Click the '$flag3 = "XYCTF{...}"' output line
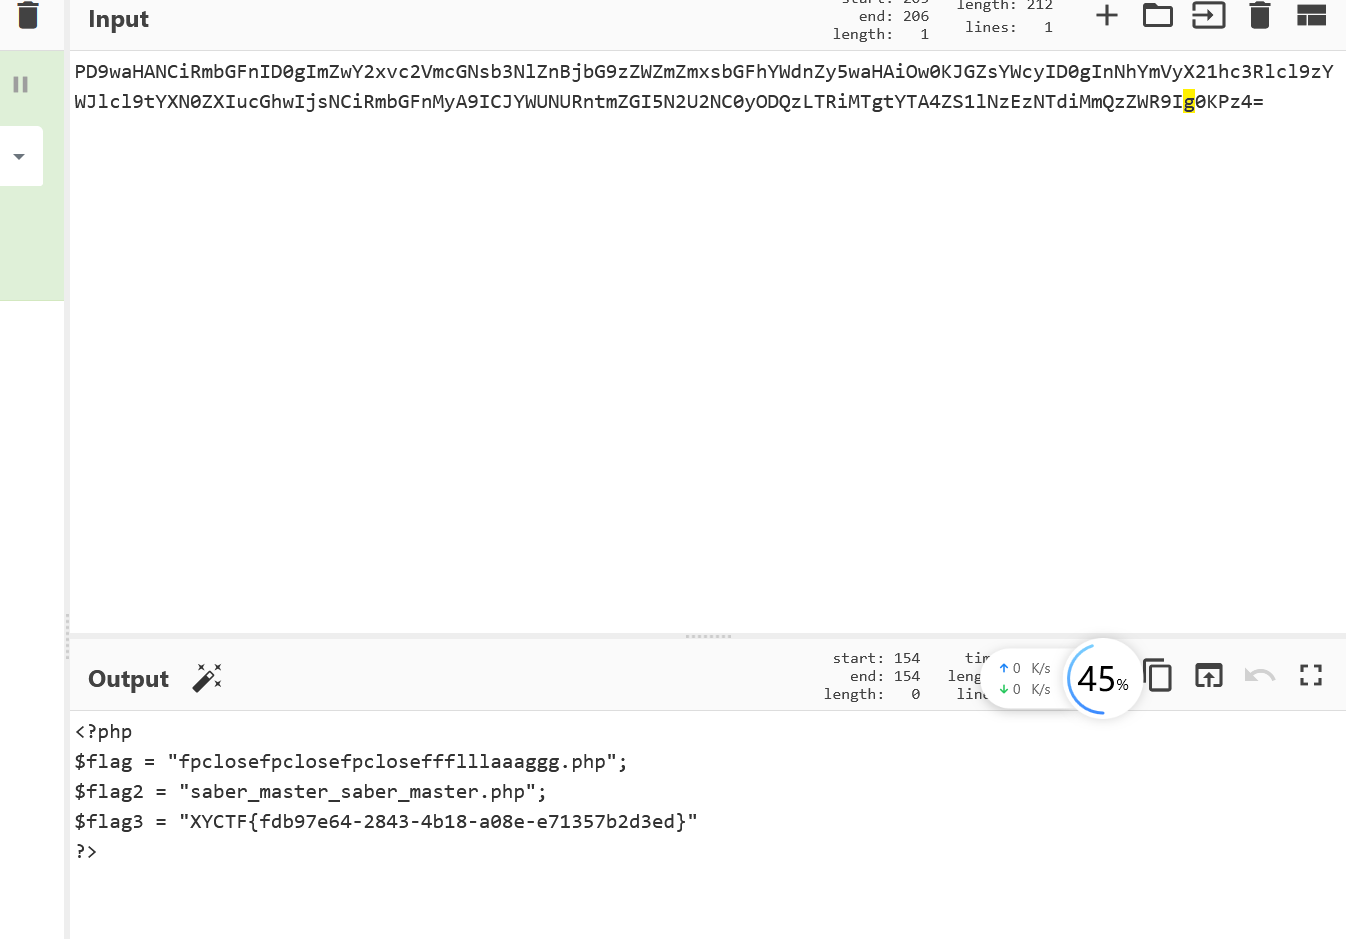The width and height of the screenshot is (1346, 939). [x=386, y=822]
